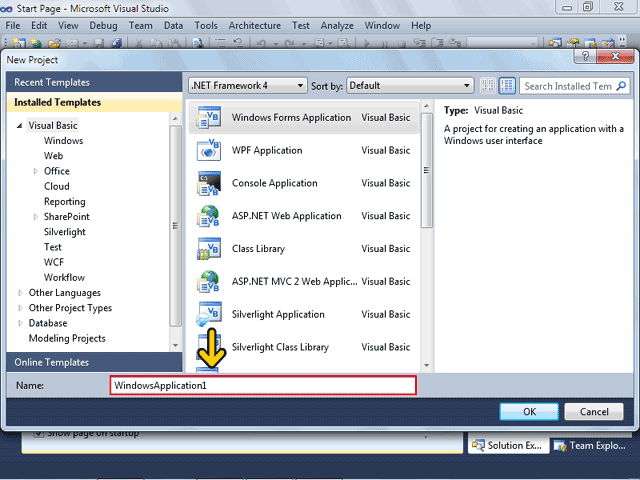Switch to medium icons list view
Viewport: 640px width, 480px height.
[507, 86]
